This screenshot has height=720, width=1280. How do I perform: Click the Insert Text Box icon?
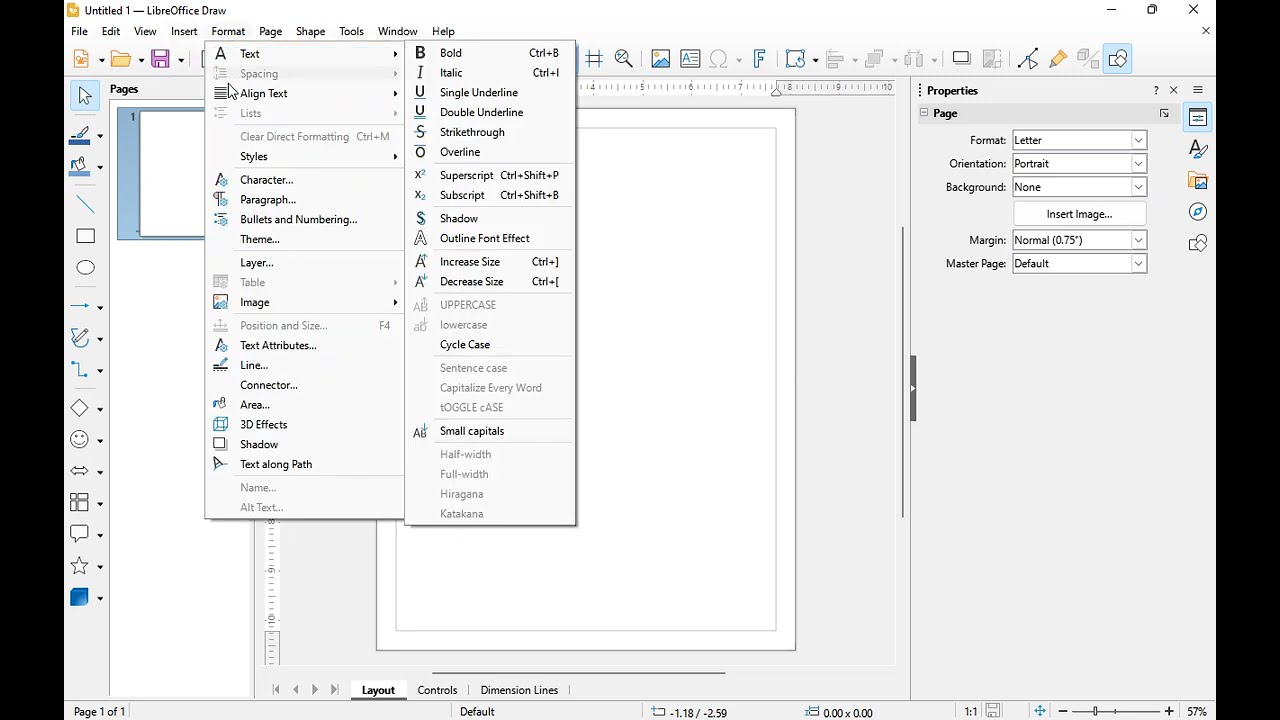pyautogui.click(x=690, y=59)
